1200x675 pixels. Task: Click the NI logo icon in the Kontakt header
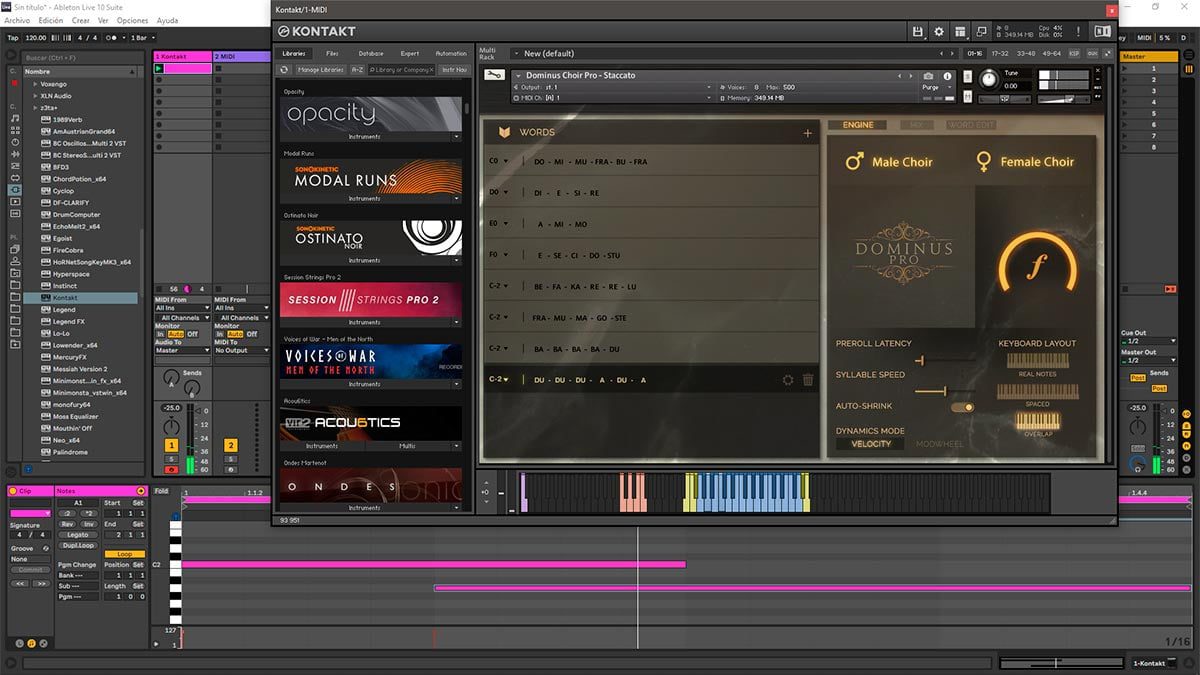[1102, 32]
